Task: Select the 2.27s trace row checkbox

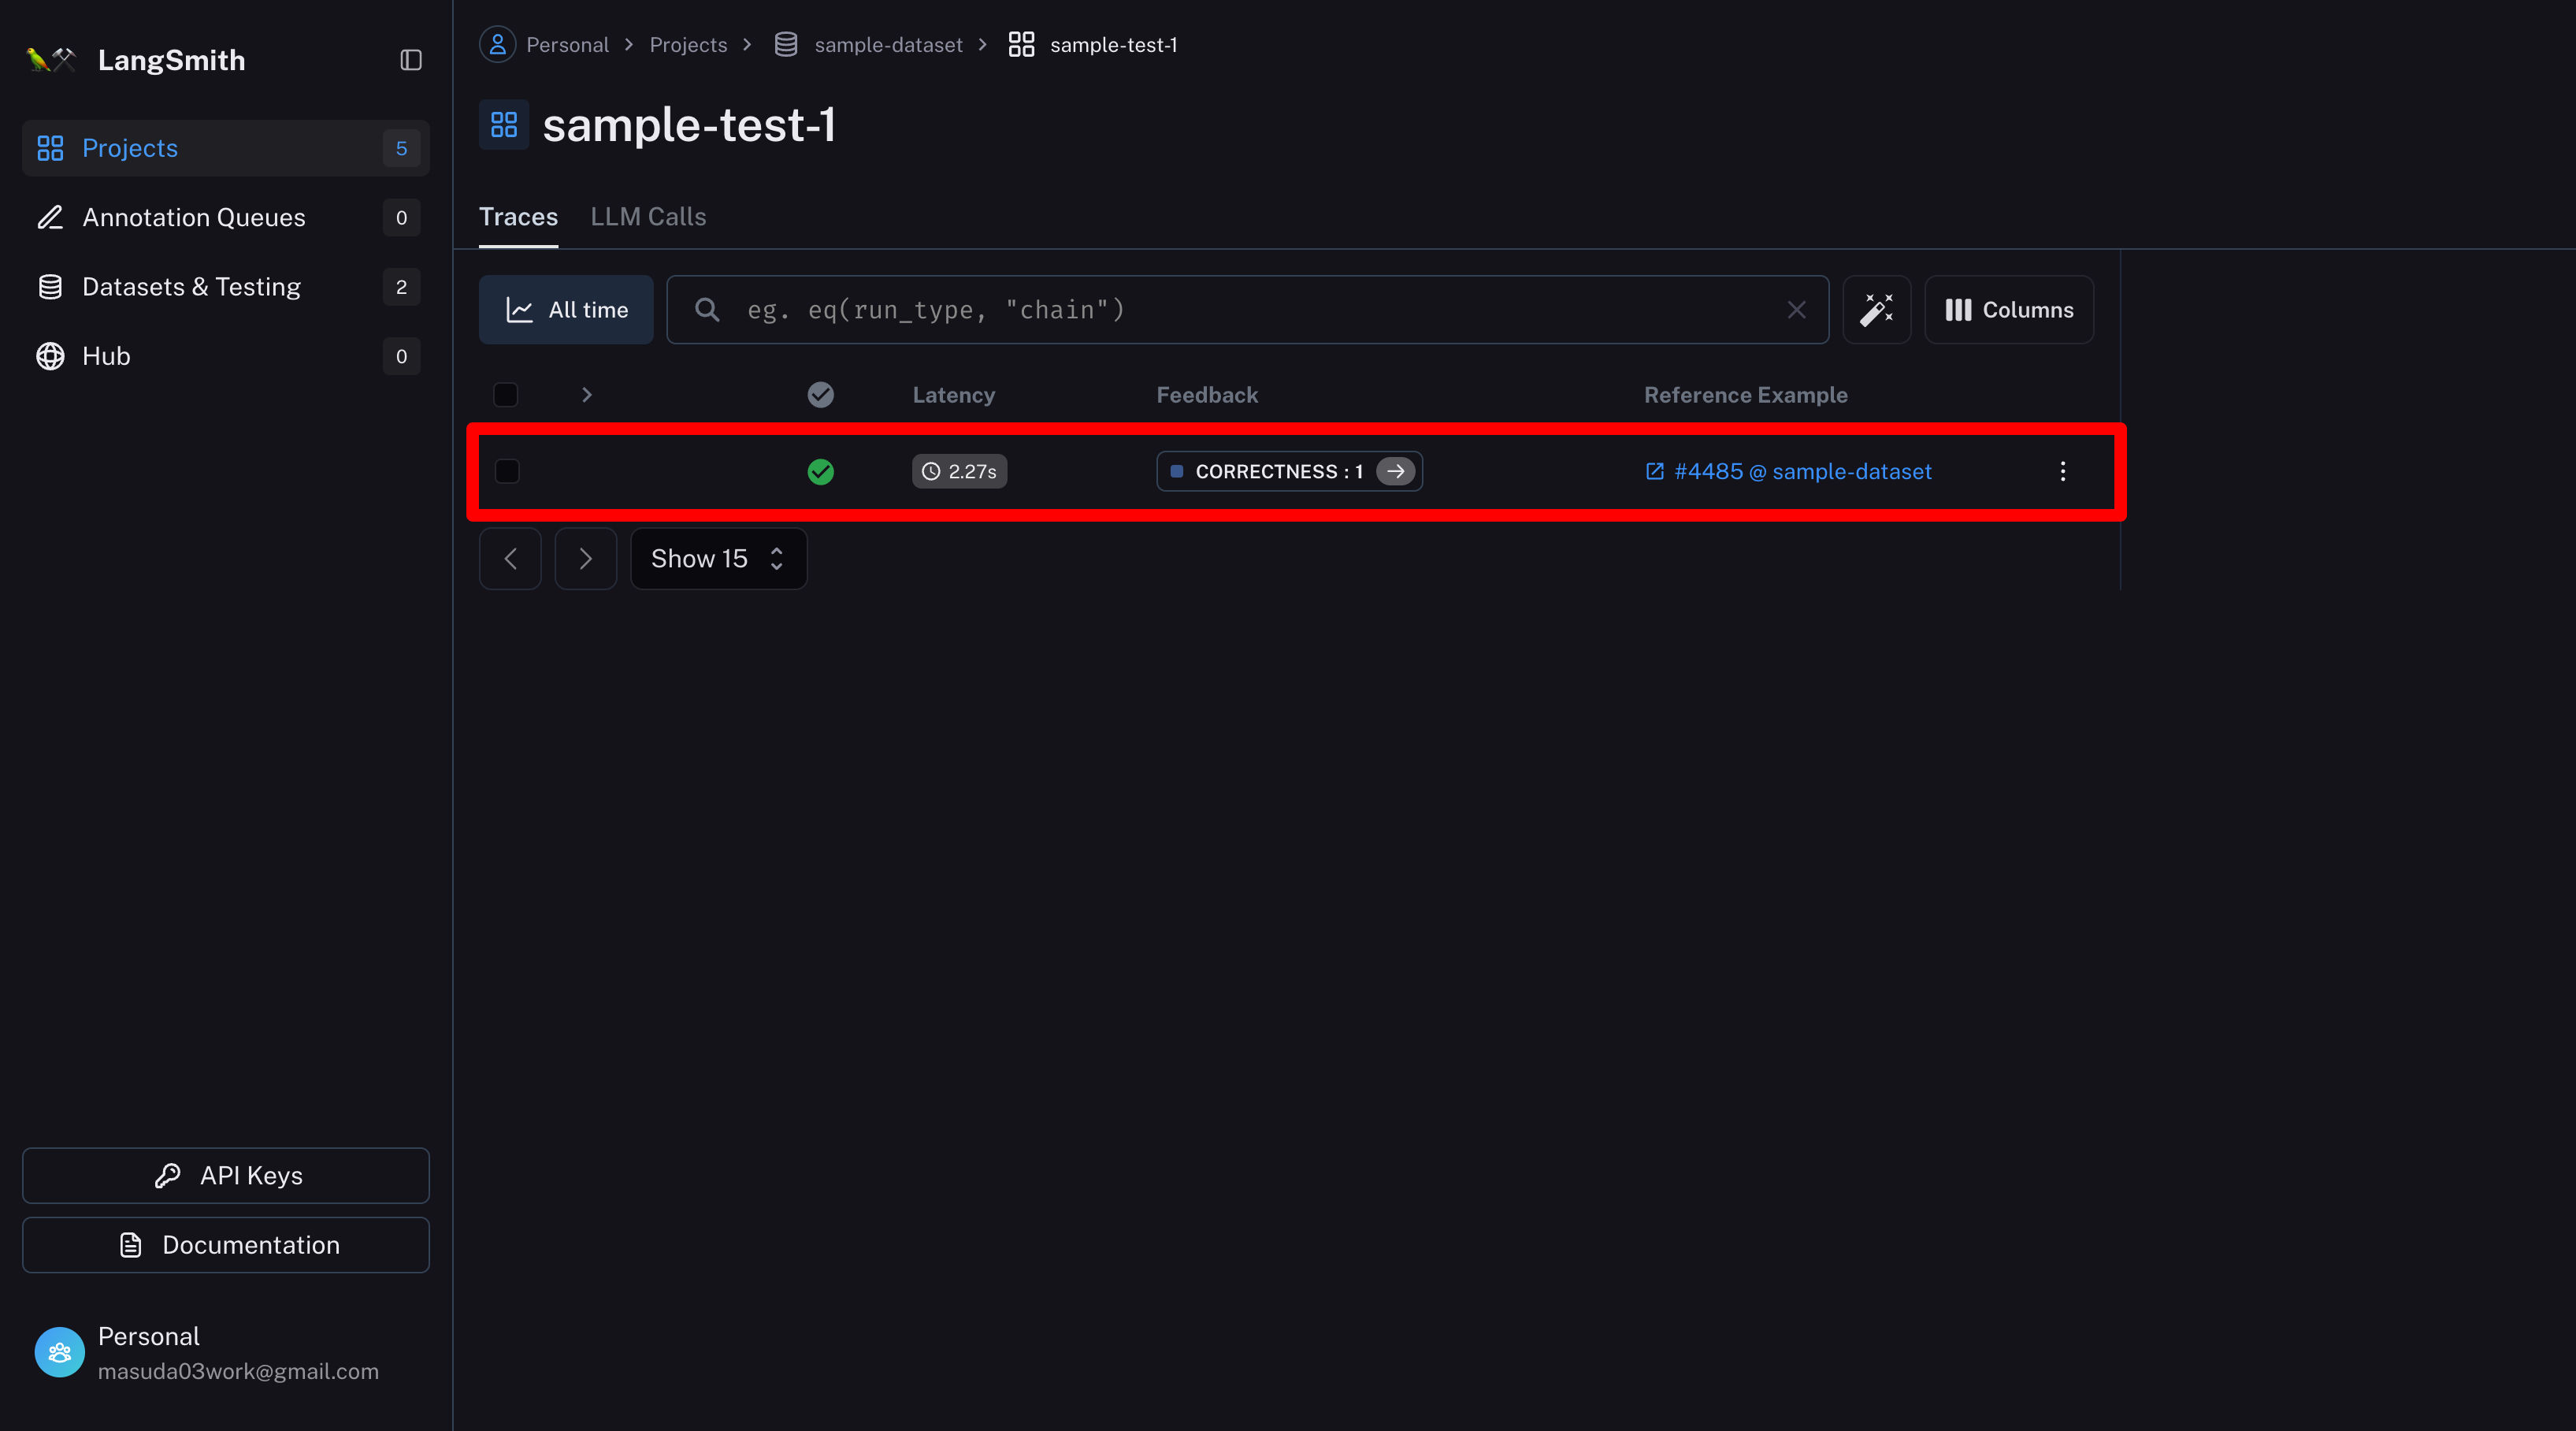Action: click(507, 471)
